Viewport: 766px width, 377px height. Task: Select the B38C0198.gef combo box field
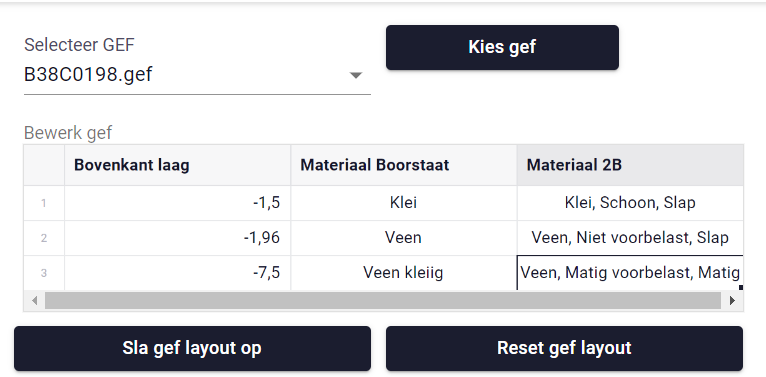coord(197,75)
